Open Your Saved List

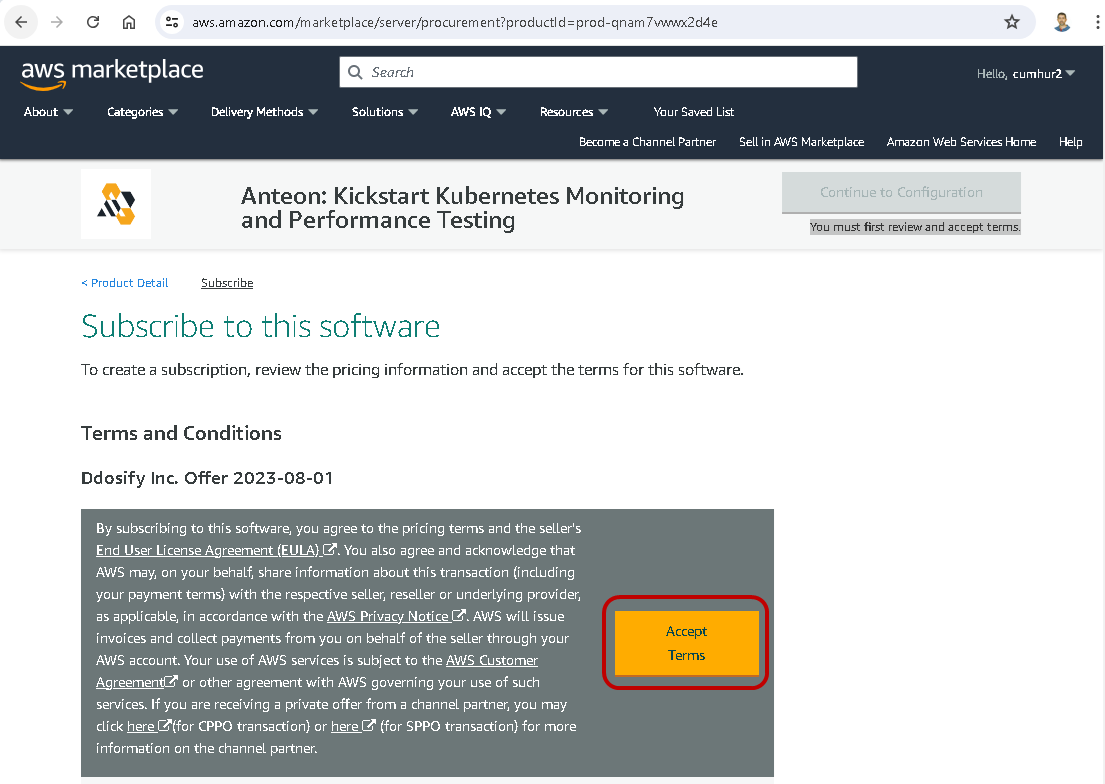693,111
